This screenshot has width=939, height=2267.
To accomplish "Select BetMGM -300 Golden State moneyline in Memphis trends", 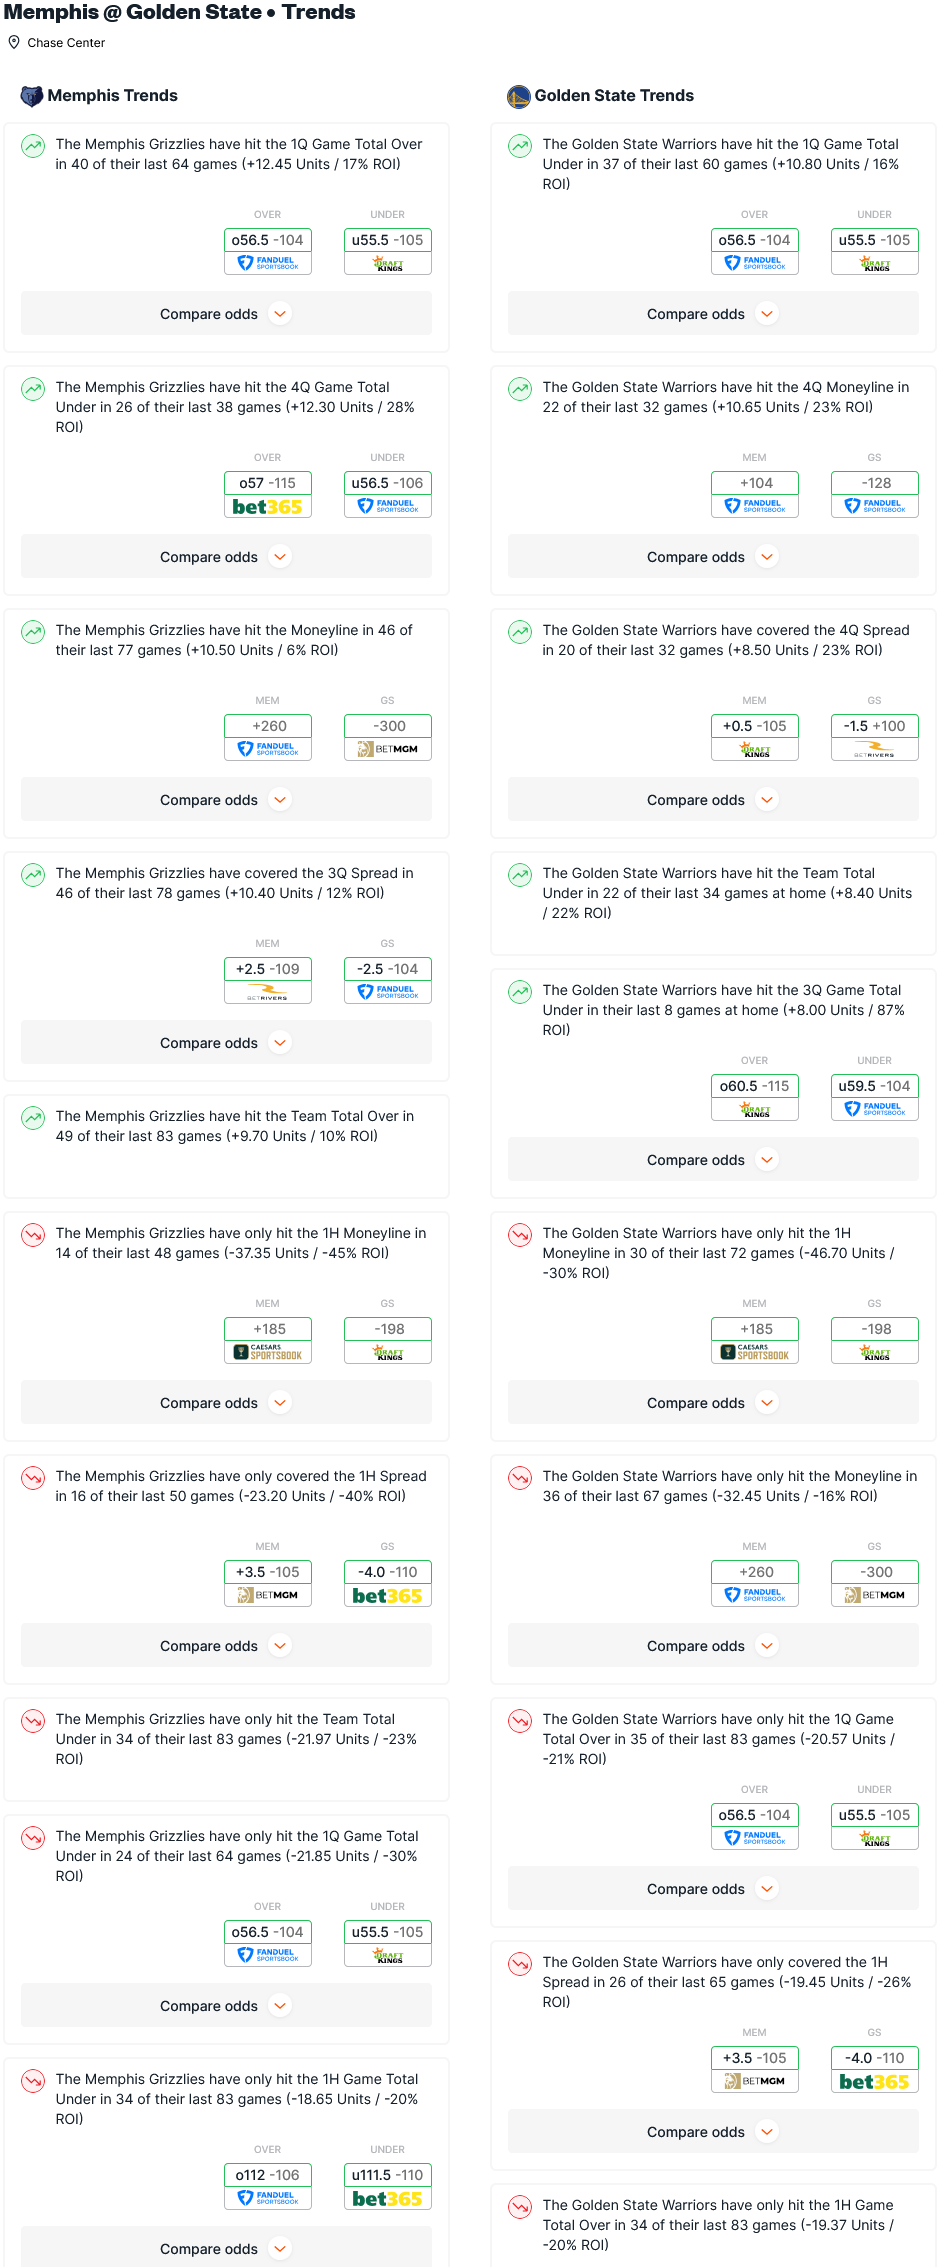I will click(x=388, y=738).
